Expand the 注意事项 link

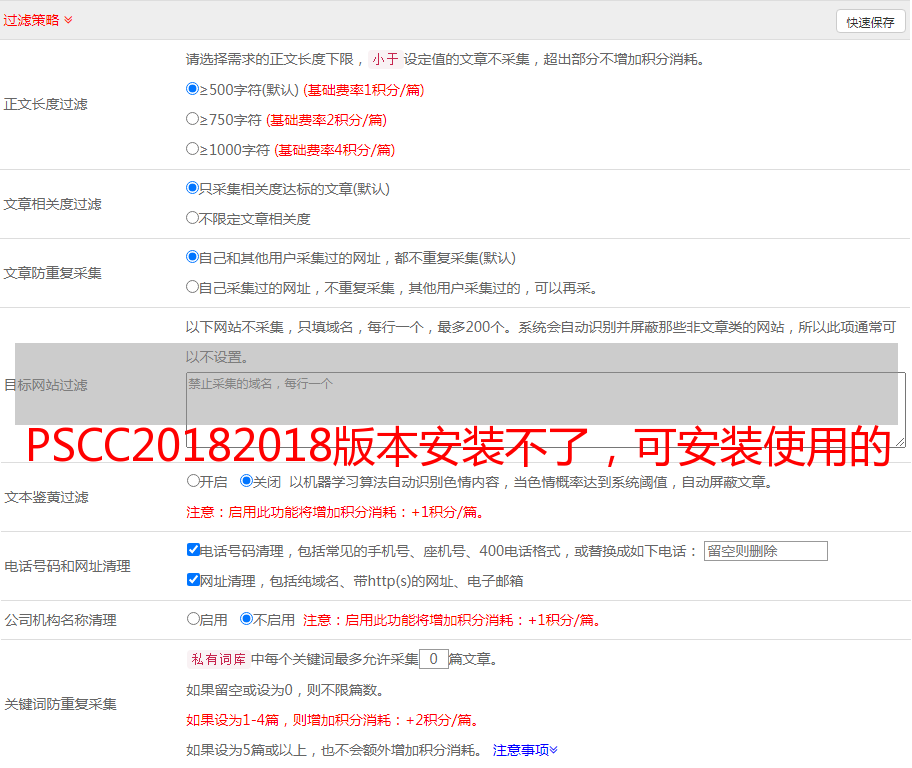click(x=525, y=750)
